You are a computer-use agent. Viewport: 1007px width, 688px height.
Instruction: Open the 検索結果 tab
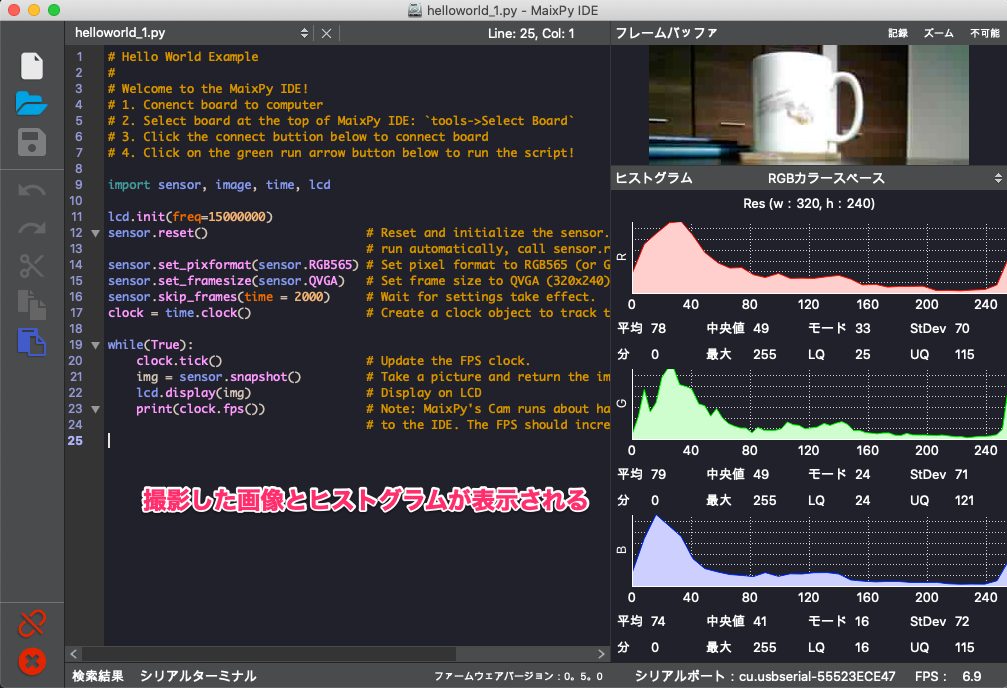(x=98, y=676)
